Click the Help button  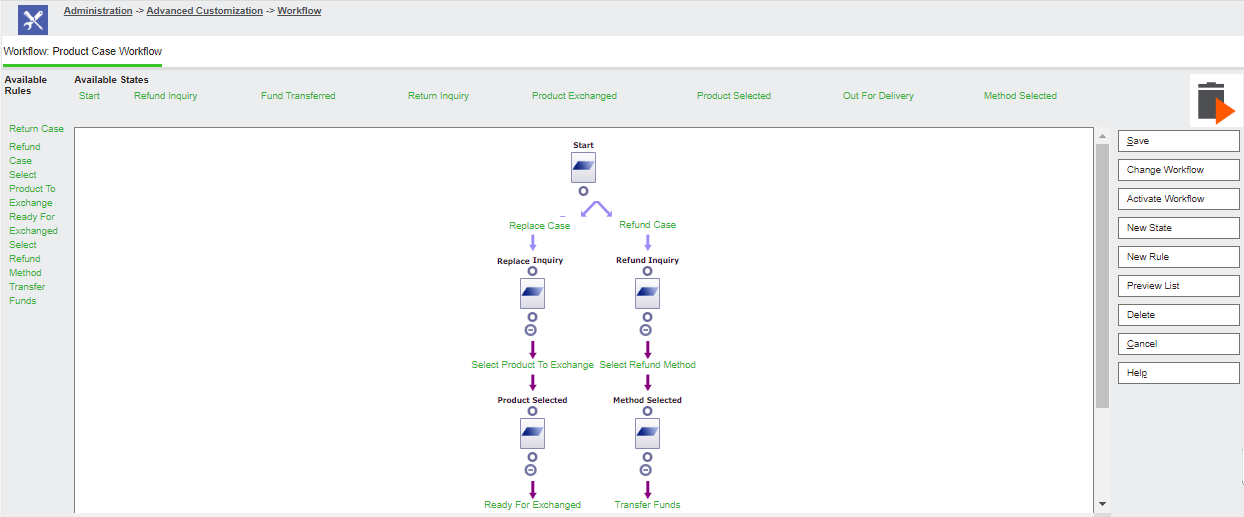click(1179, 373)
